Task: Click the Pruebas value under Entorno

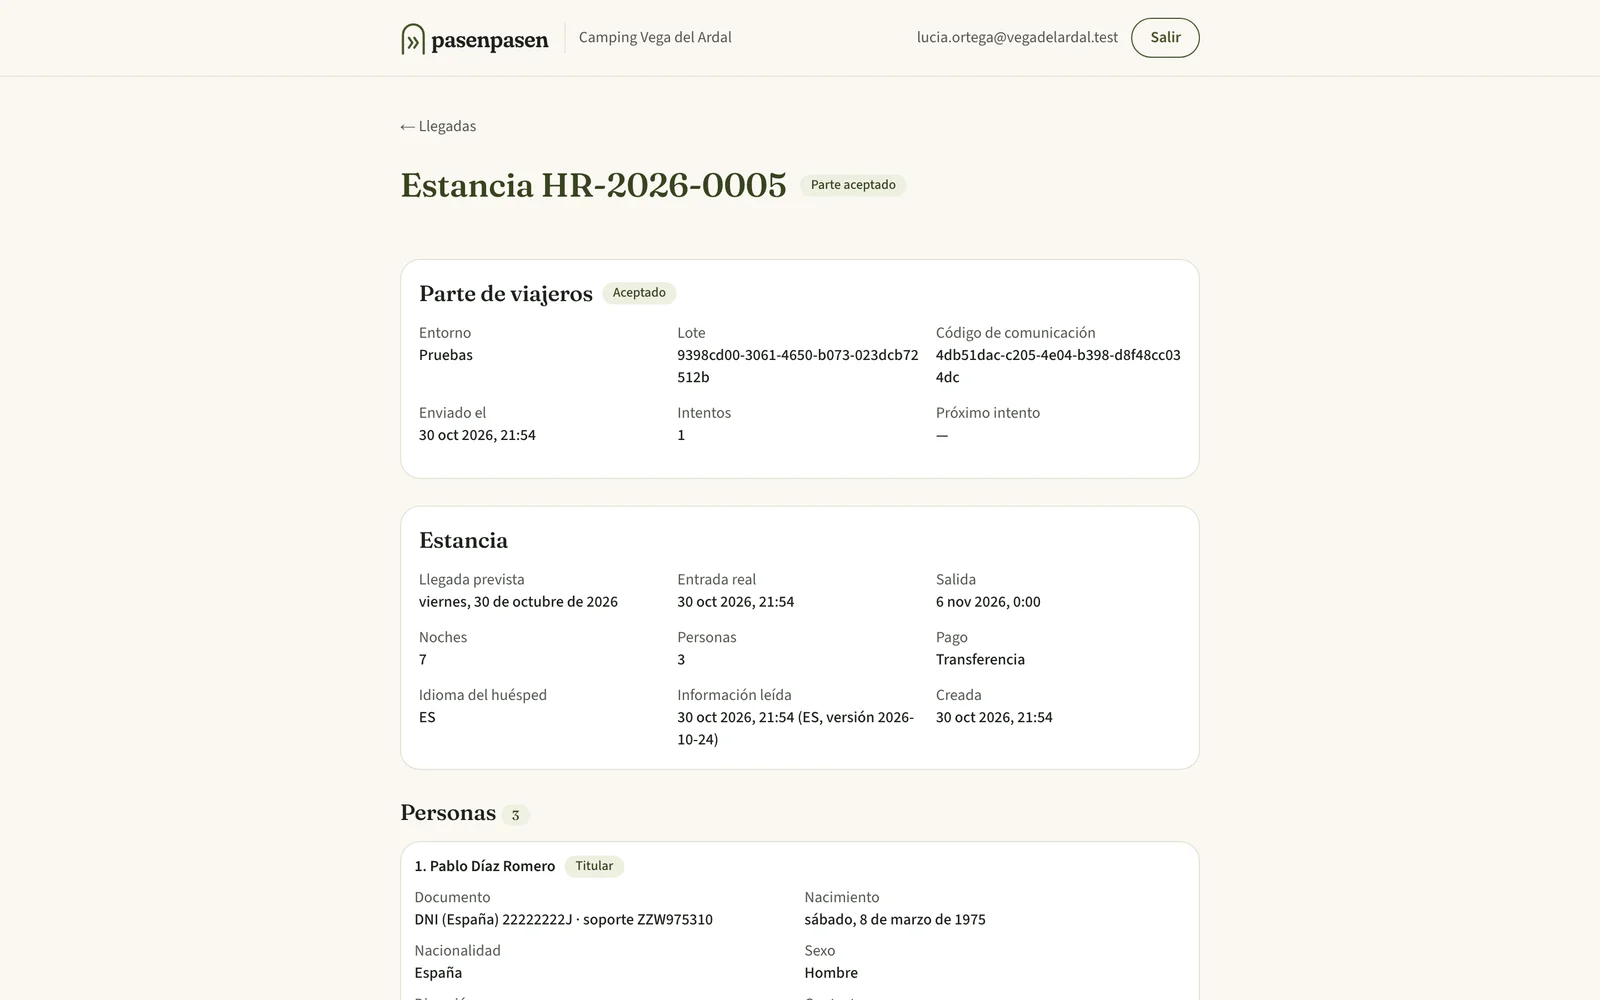Action: [x=446, y=355]
